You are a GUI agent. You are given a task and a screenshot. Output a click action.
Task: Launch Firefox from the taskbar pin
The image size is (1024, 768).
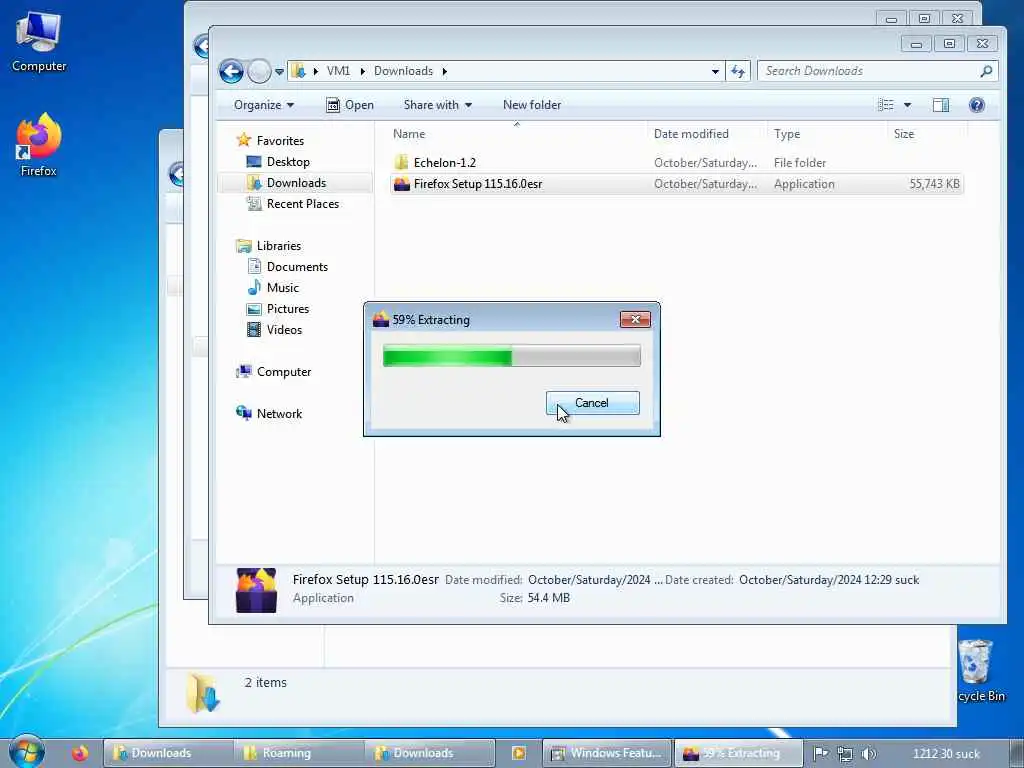80,753
